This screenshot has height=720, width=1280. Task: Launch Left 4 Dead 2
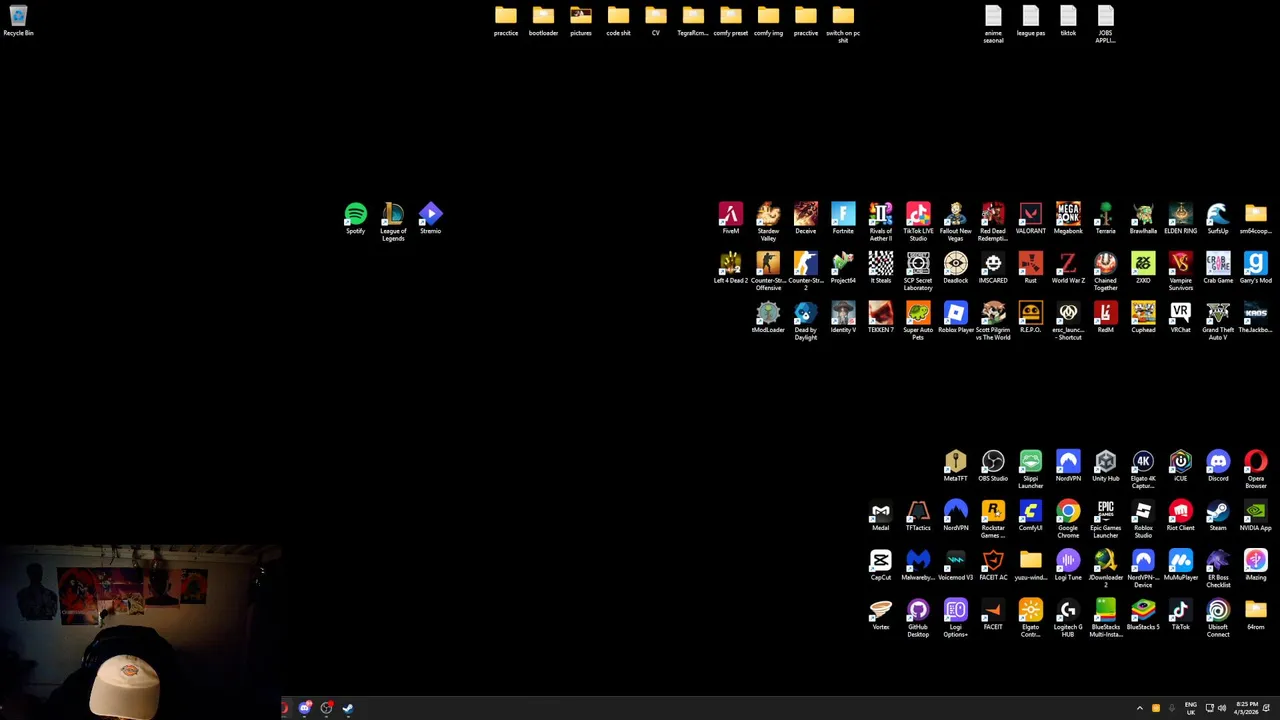(731, 268)
